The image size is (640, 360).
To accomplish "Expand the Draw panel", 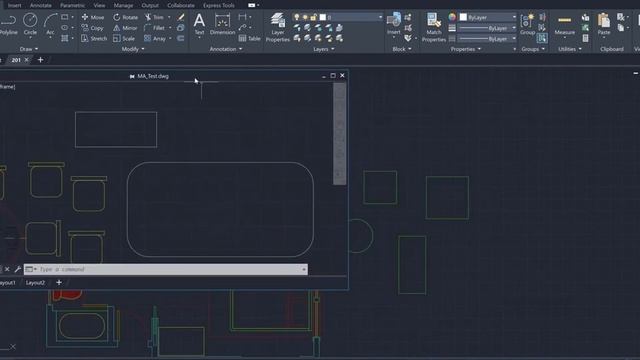I will point(29,49).
